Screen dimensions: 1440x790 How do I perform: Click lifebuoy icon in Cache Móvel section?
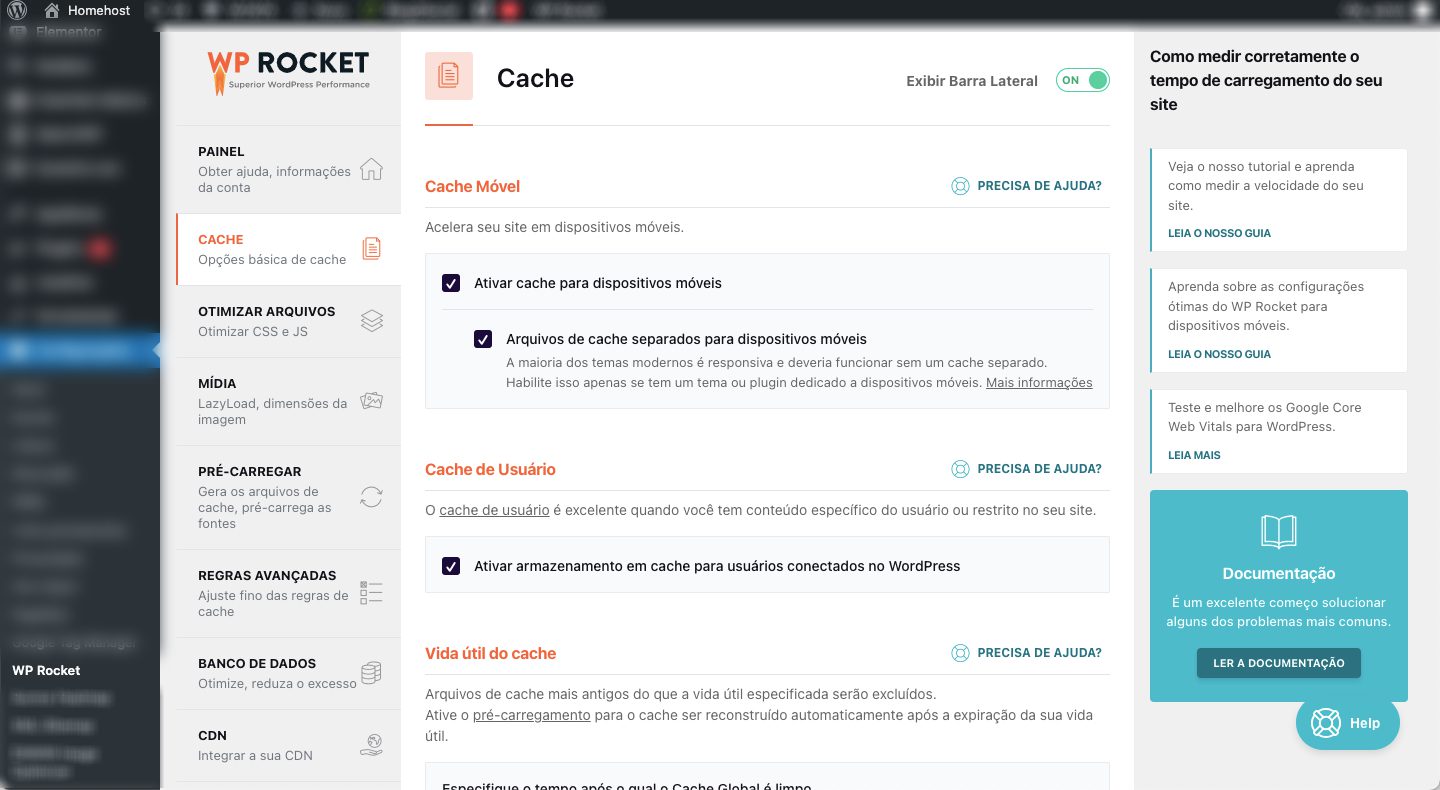tap(960, 186)
